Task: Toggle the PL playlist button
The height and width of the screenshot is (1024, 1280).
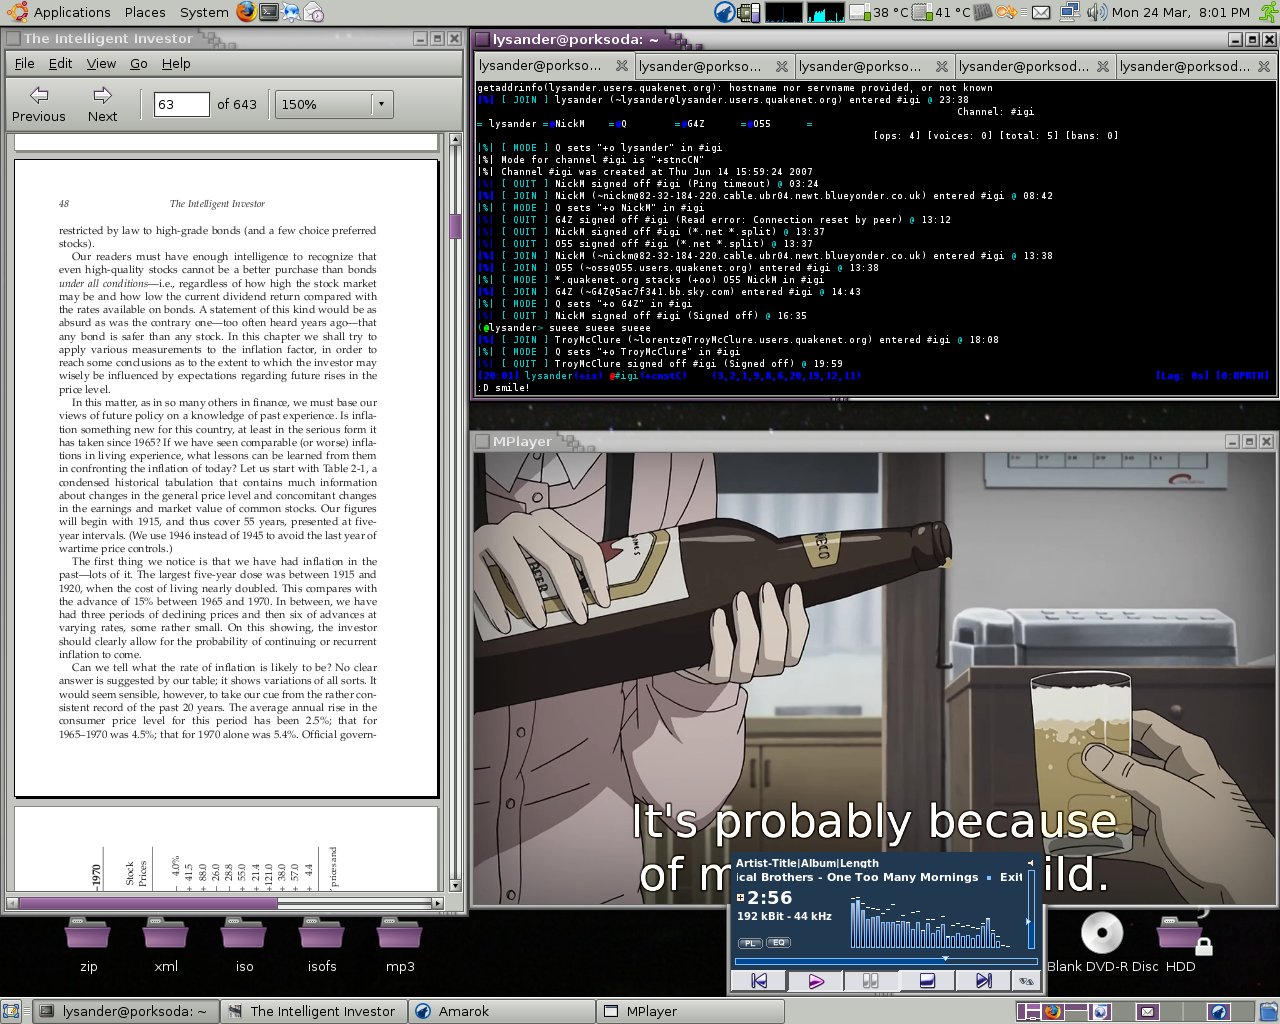Action: [749, 943]
